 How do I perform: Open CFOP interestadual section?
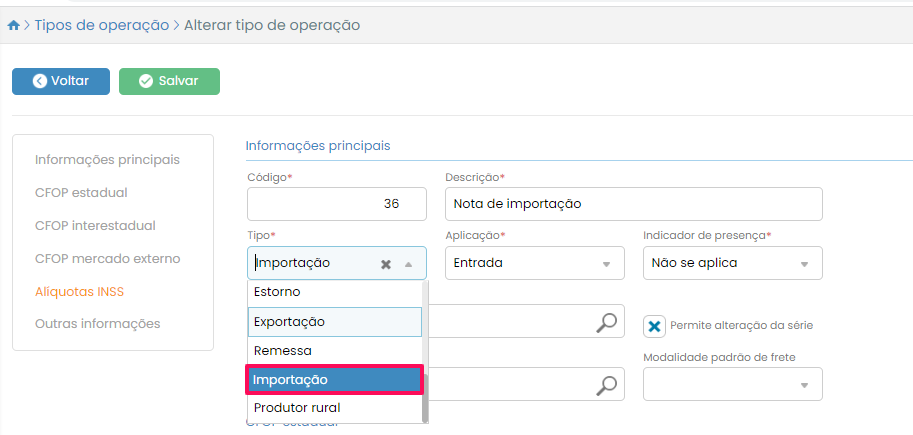[x=95, y=225]
